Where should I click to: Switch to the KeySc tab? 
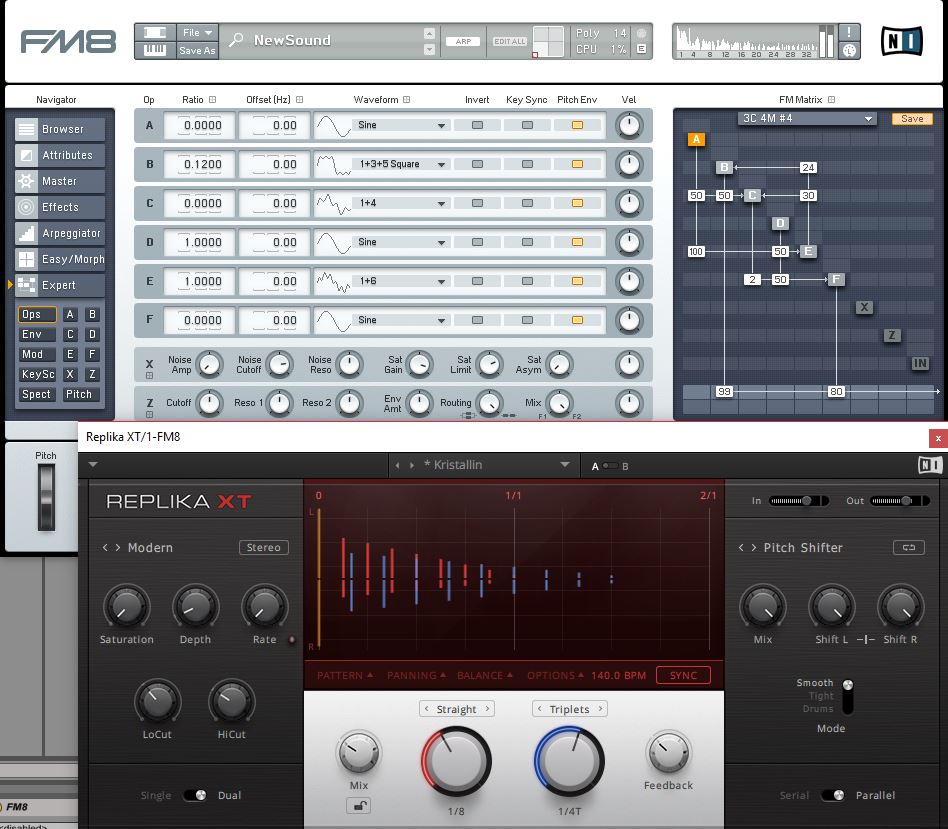click(x=37, y=374)
